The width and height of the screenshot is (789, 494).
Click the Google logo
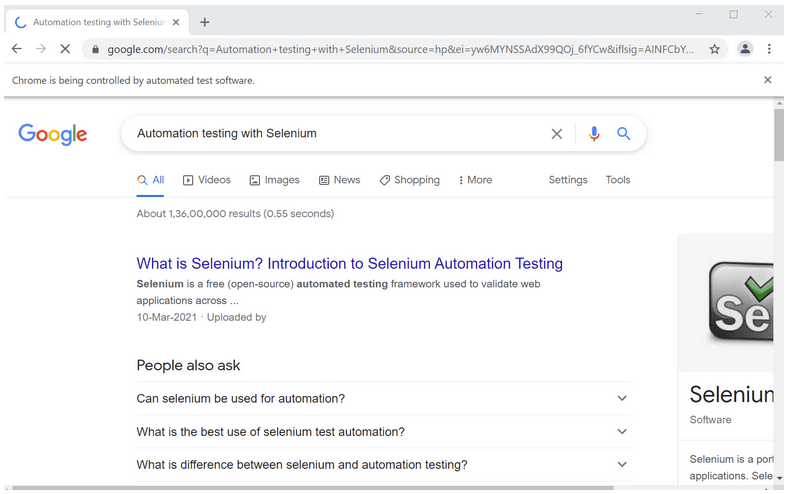coord(53,134)
